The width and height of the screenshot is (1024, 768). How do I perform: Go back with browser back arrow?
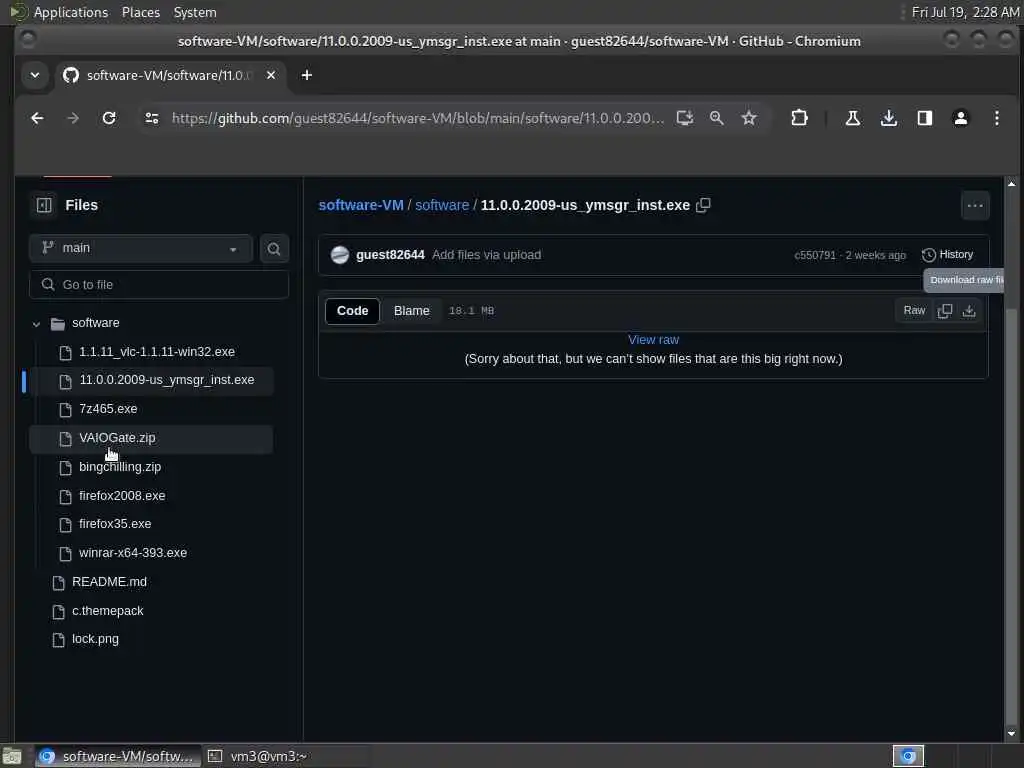point(37,118)
